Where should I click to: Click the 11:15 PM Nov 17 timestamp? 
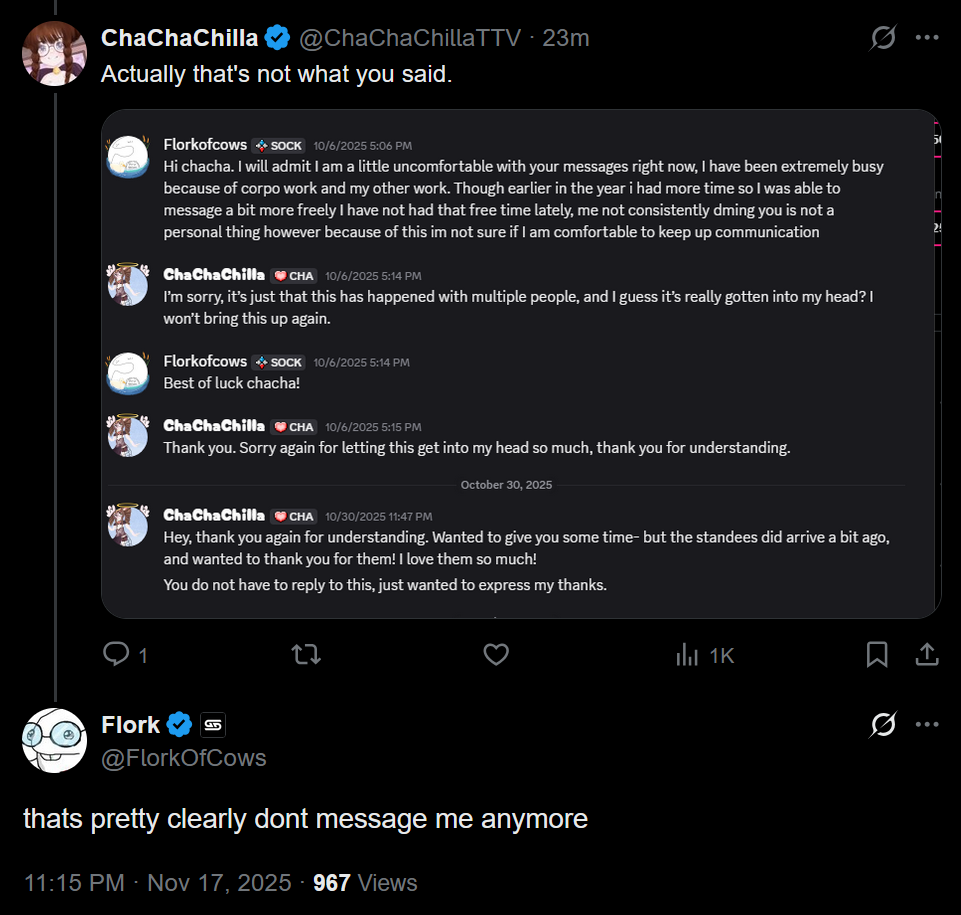tap(158, 883)
